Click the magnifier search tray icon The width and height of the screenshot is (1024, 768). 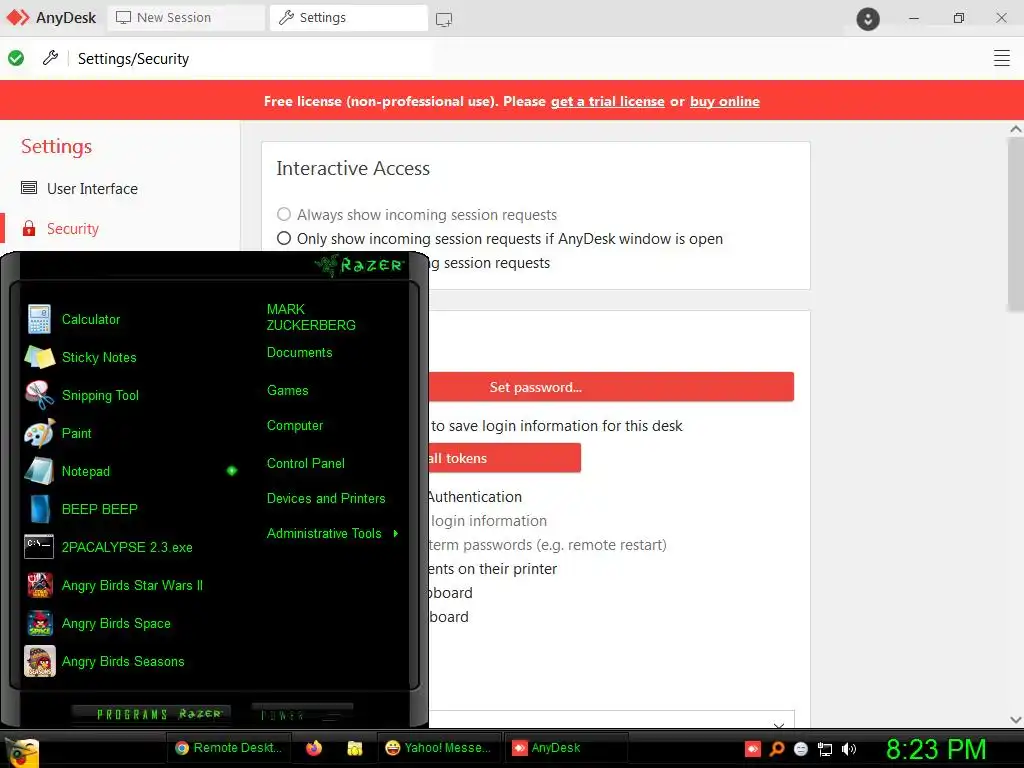click(776, 748)
